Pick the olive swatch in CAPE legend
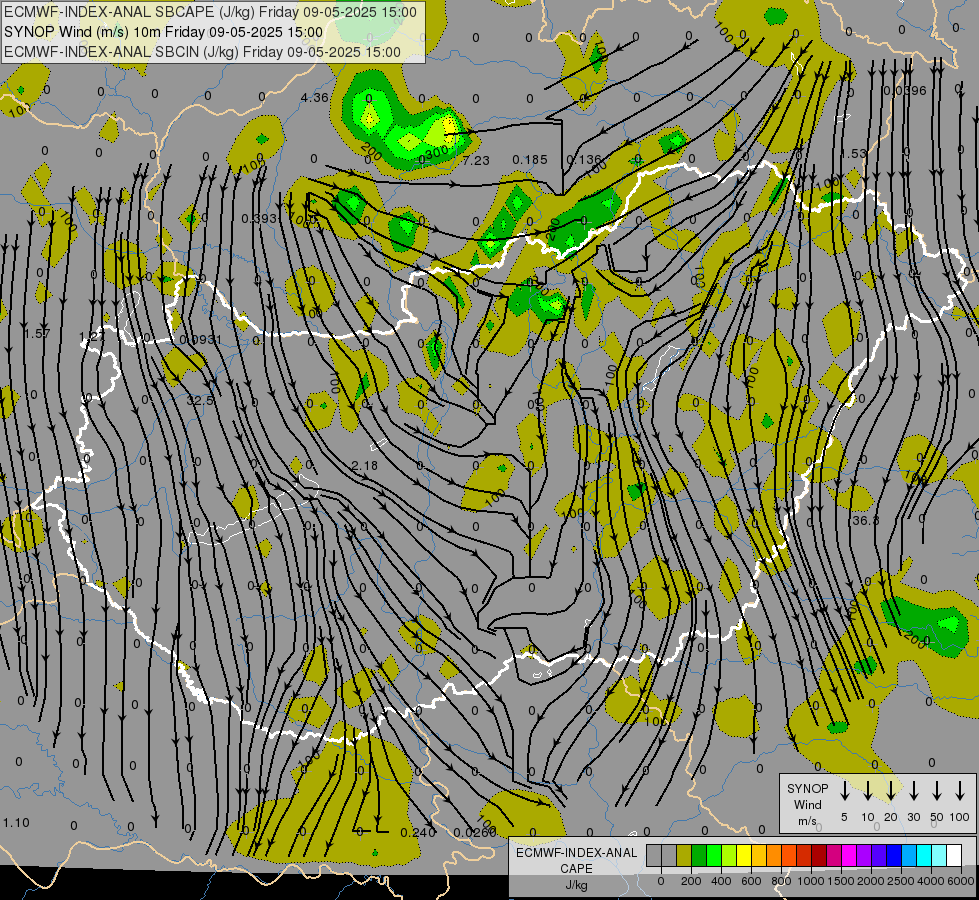Screen dimensions: 979x900 click(x=684, y=855)
